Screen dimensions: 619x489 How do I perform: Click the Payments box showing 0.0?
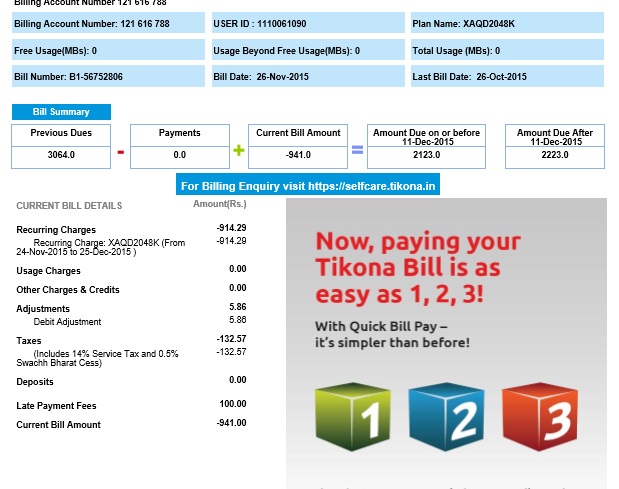click(179, 155)
